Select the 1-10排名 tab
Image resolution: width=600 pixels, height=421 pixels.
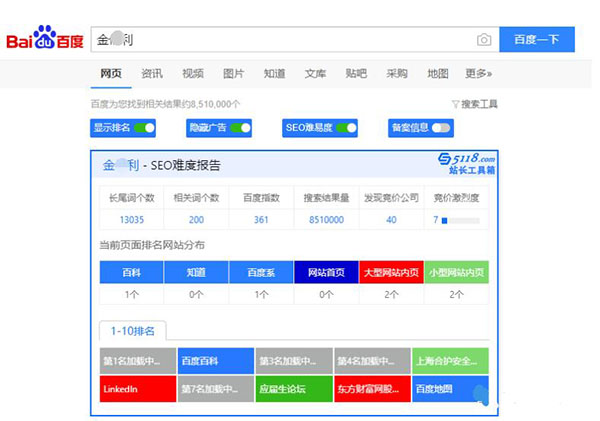pyautogui.click(x=134, y=331)
